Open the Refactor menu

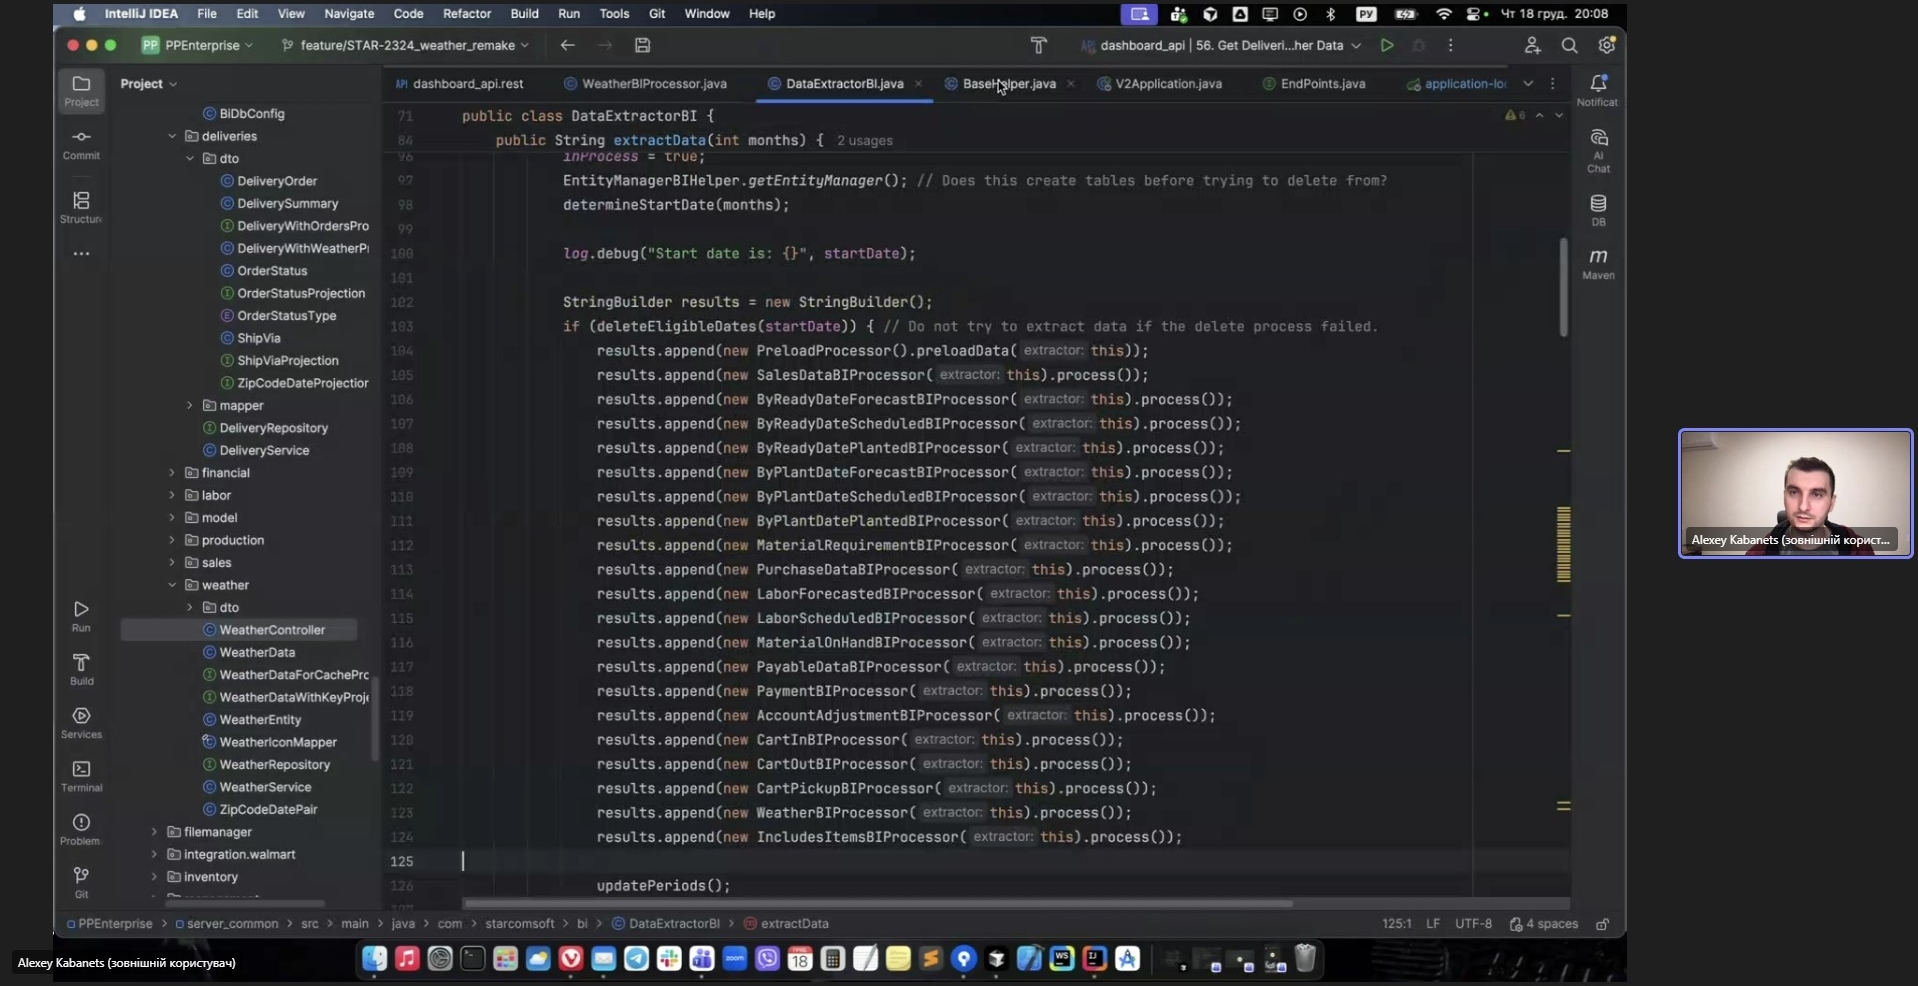click(x=466, y=14)
